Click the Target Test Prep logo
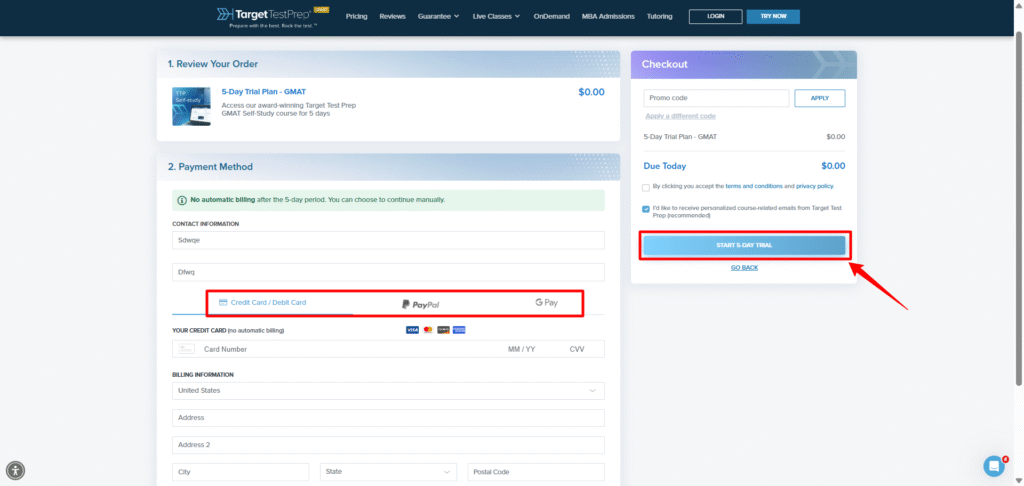This screenshot has height=486, width=1024. (273, 17)
